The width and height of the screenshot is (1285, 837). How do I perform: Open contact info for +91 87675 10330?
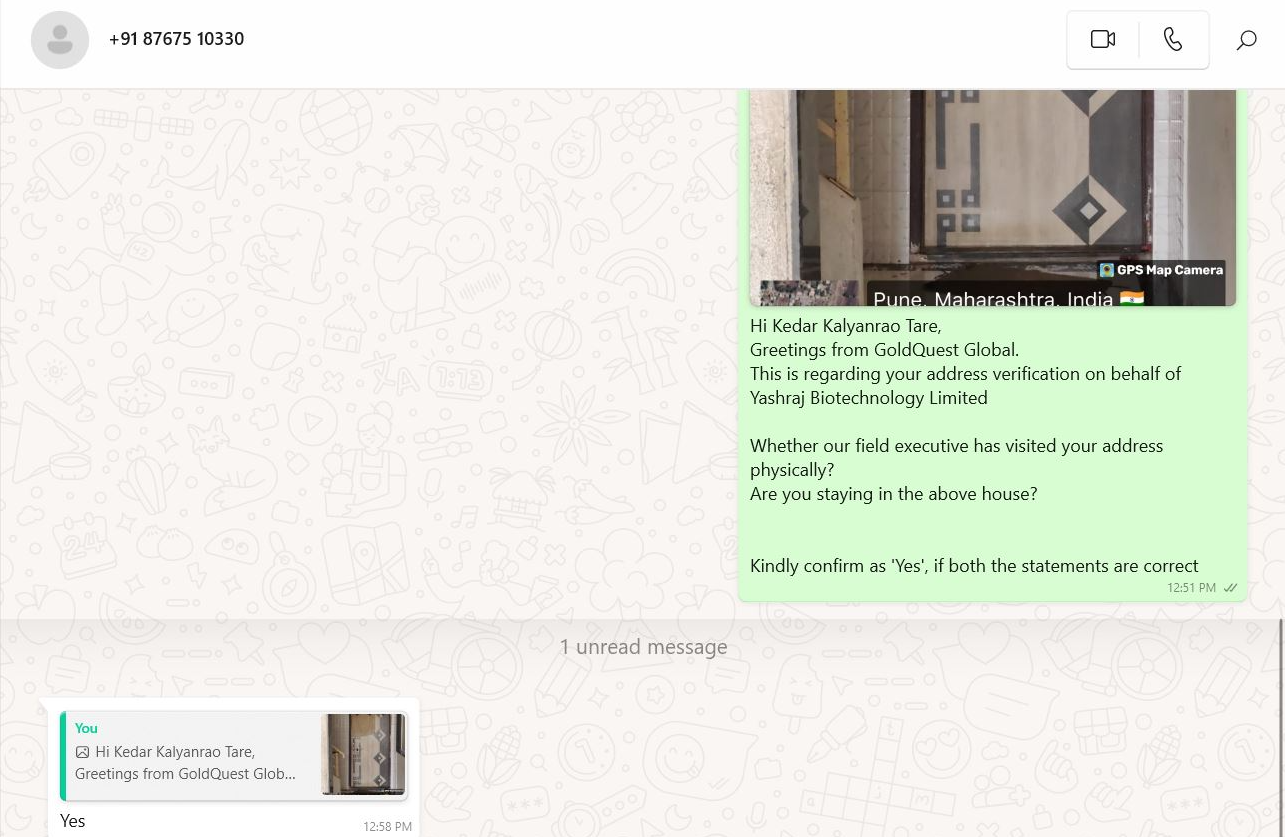point(176,39)
